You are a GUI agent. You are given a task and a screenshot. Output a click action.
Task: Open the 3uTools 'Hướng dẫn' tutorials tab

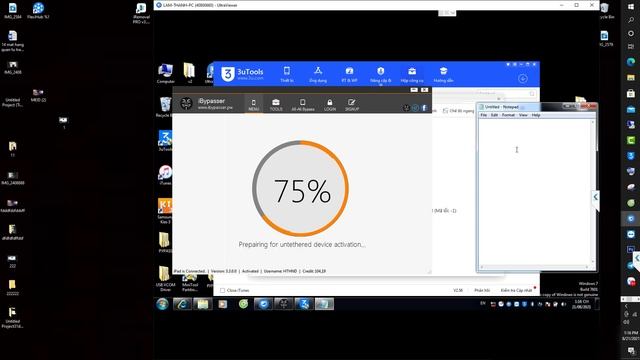[x=443, y=75]
